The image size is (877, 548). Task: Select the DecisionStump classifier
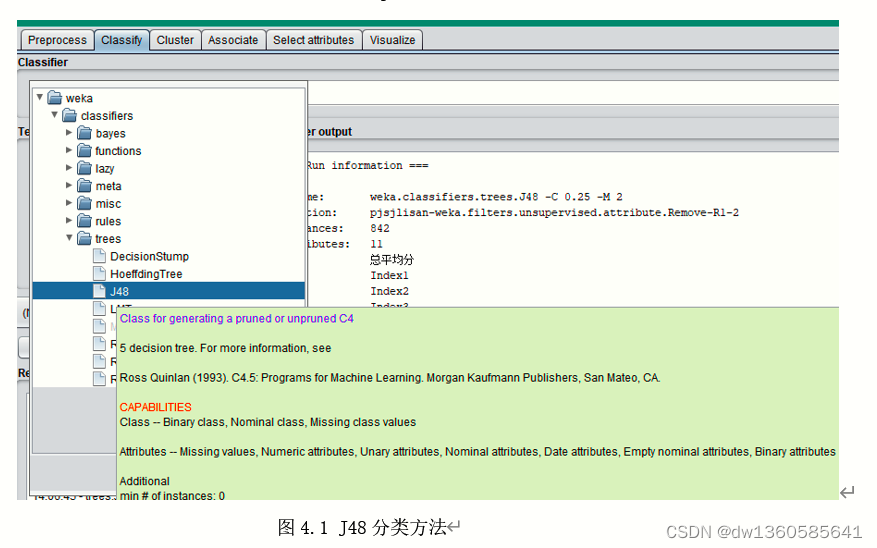pyautogui.click(x=149, y=257)
